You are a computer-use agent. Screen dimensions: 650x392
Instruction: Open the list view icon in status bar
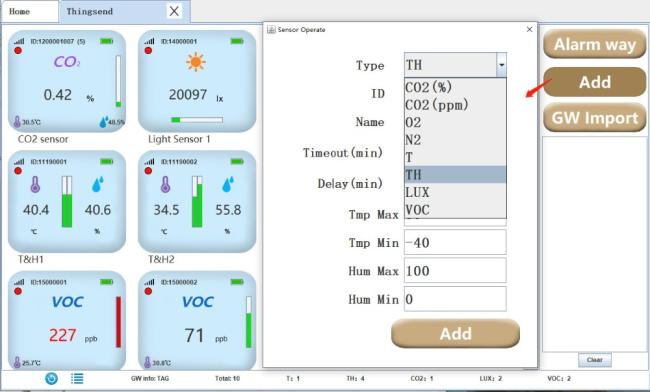77,378
